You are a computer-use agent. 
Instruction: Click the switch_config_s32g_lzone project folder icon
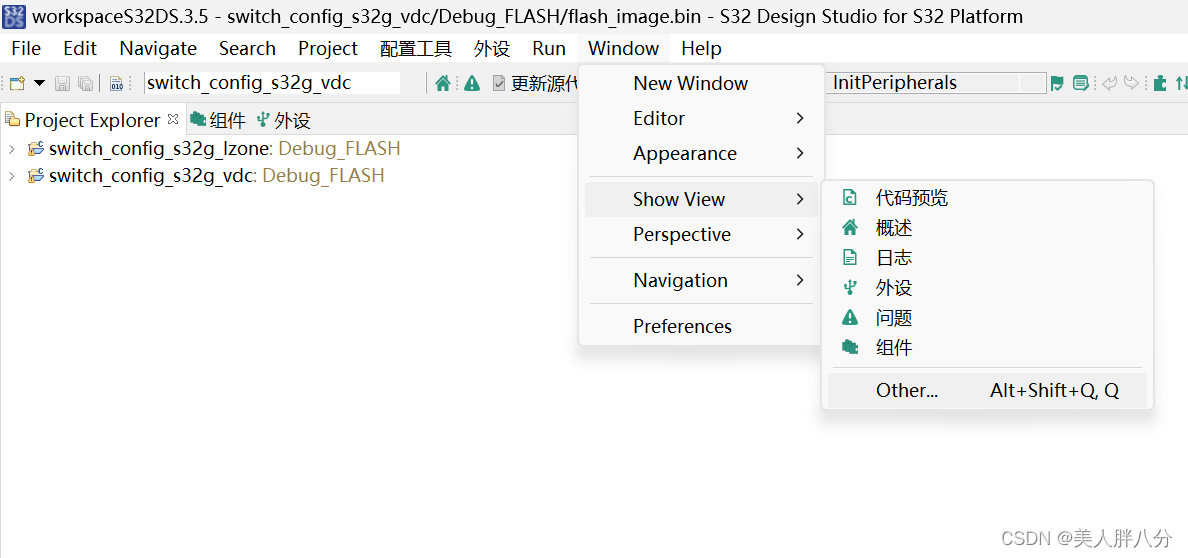point(35,149)
